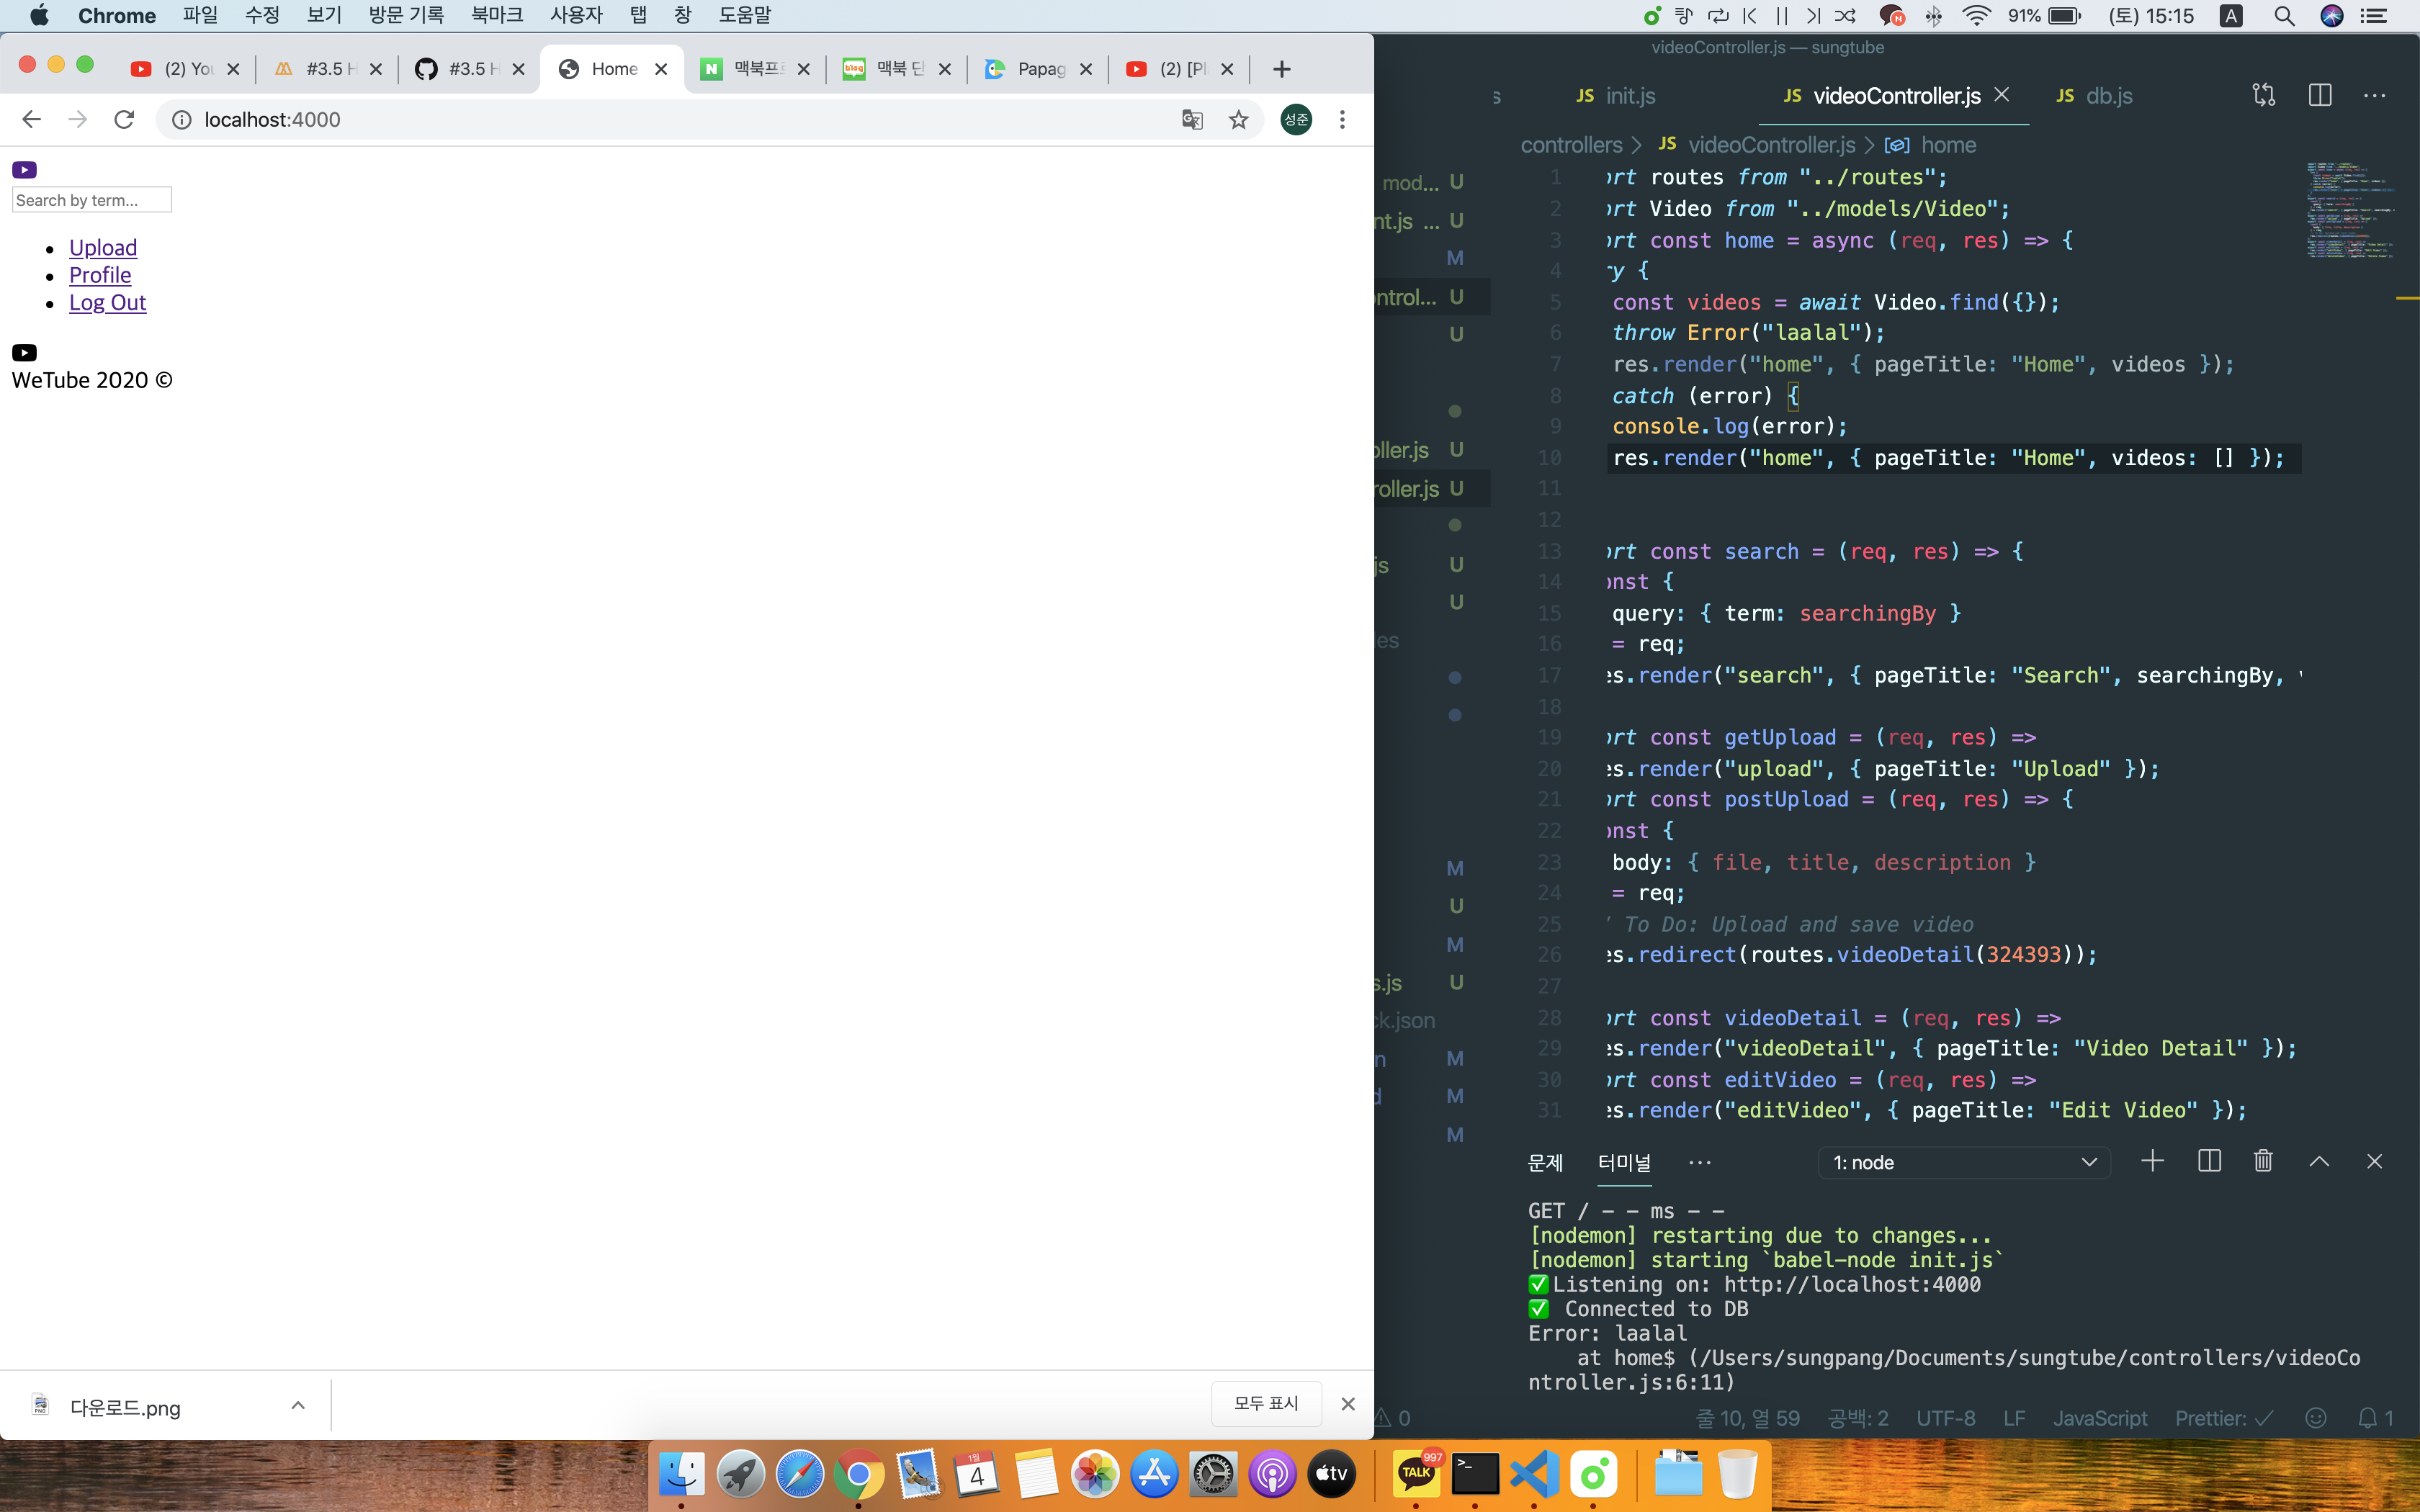Viewport: 2420px width, 1512px height.
Task: Open the editor More Actions ellipsis
Action: pos(2375,95)
